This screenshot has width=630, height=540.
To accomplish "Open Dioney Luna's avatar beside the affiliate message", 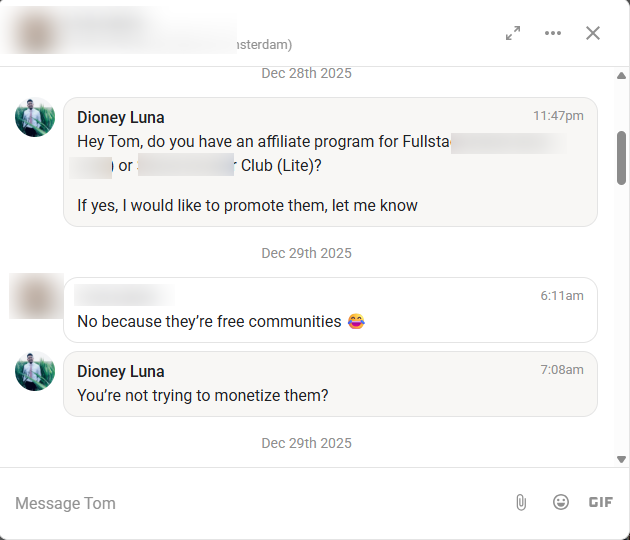I will point(35,117).
